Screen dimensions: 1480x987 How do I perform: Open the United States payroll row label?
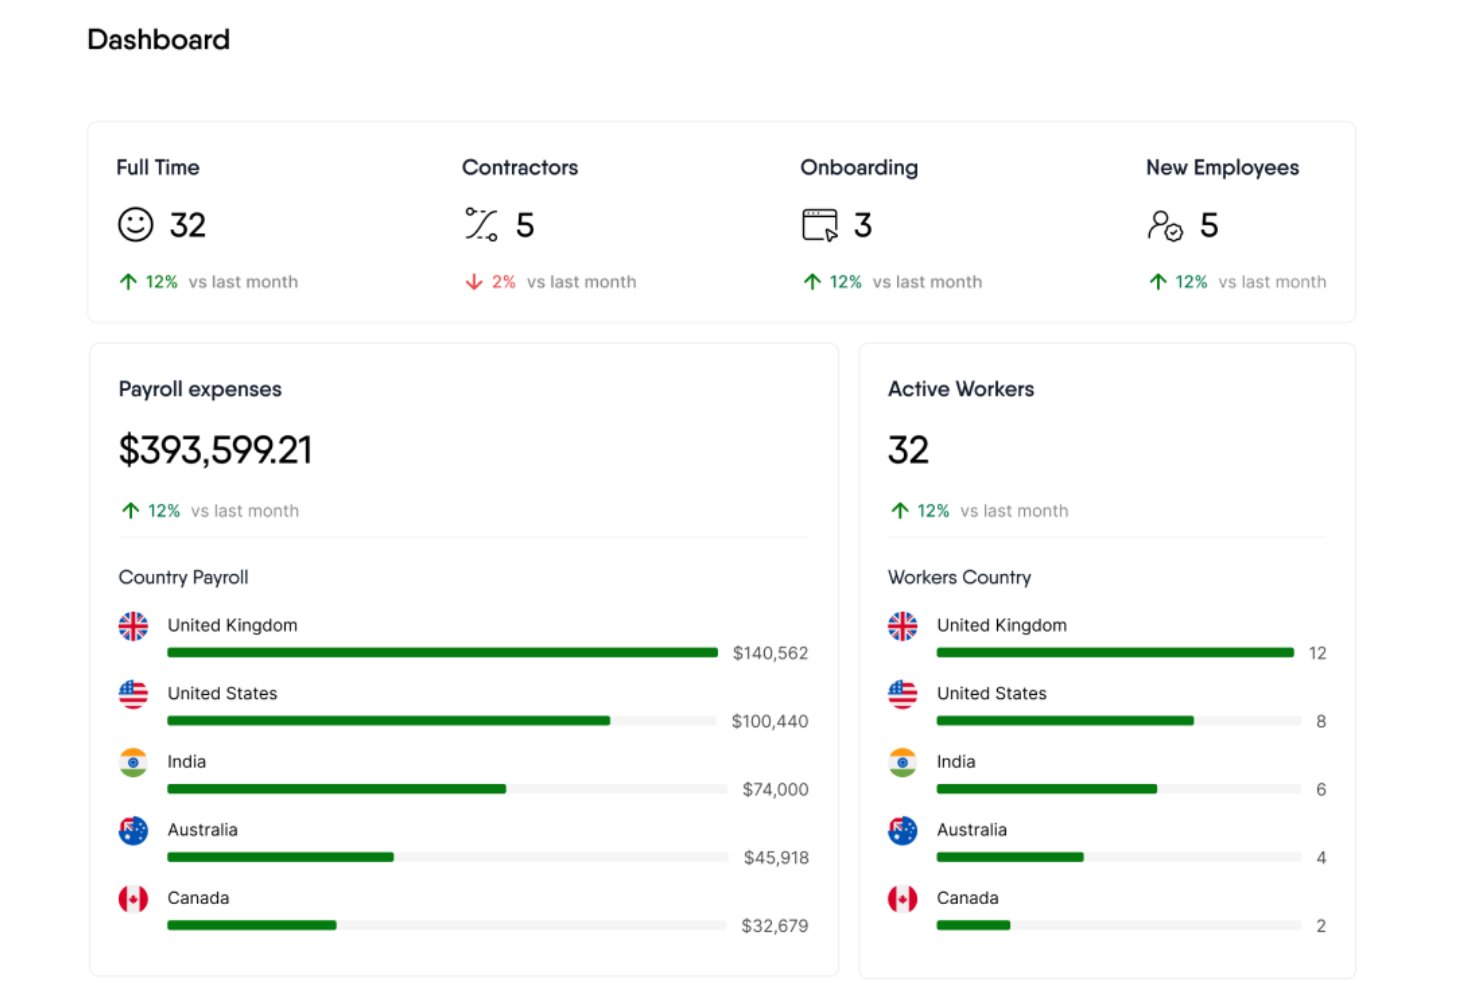(x=222, y=694)
